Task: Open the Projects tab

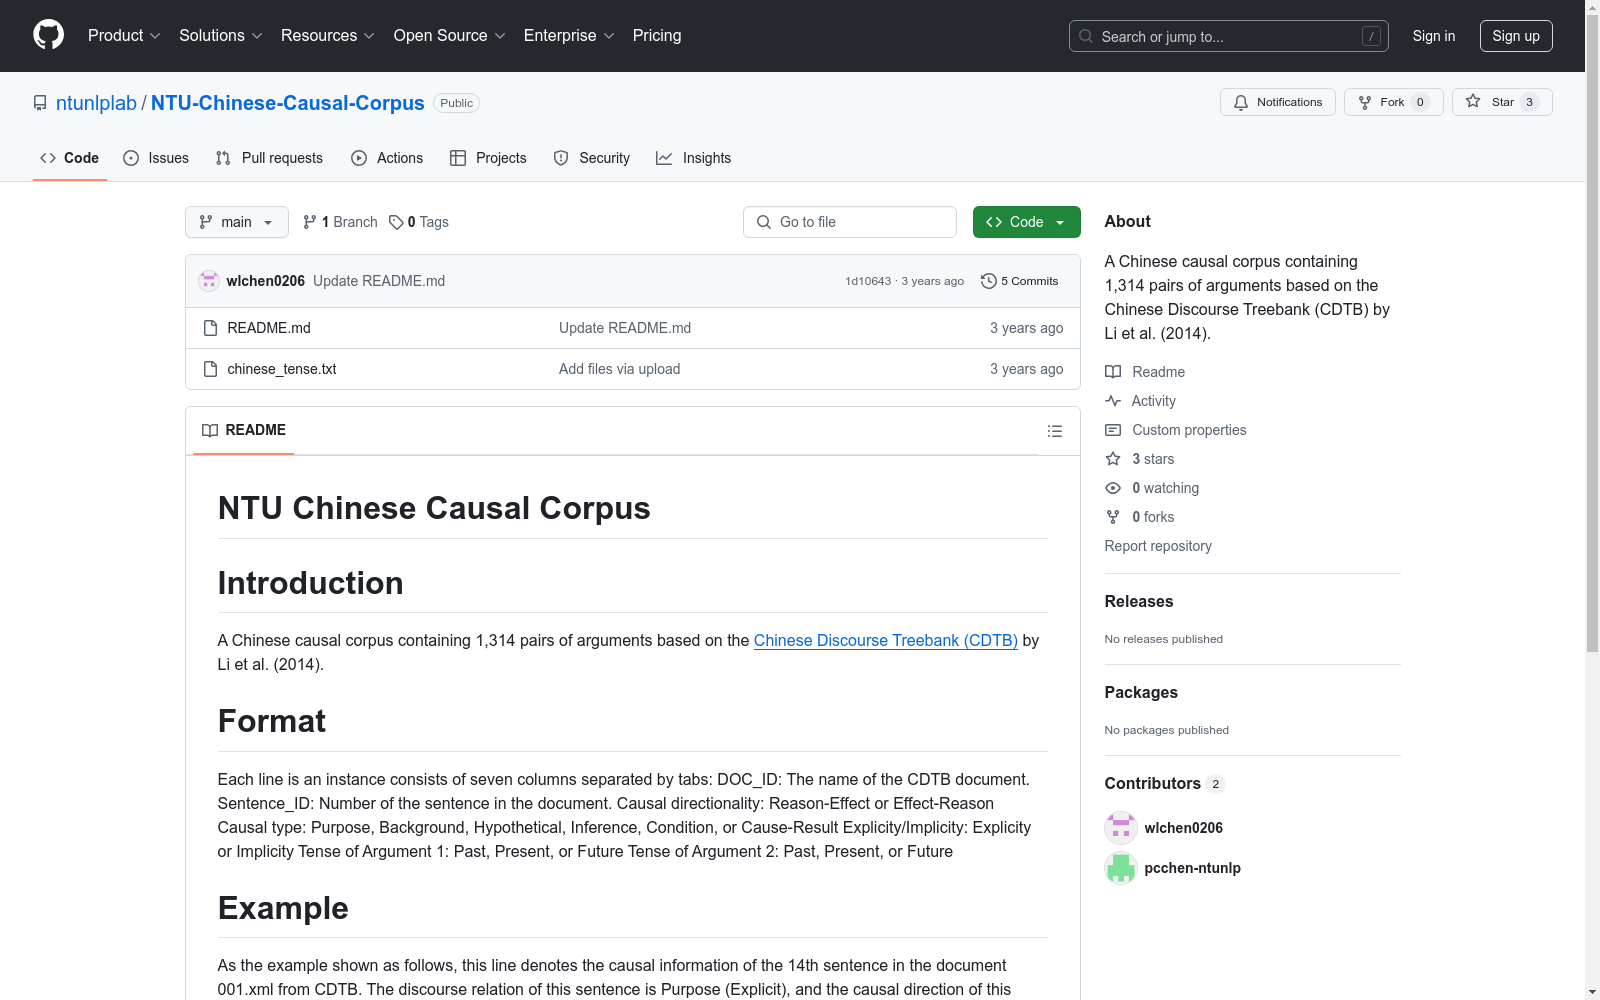Action: [488, 158]
